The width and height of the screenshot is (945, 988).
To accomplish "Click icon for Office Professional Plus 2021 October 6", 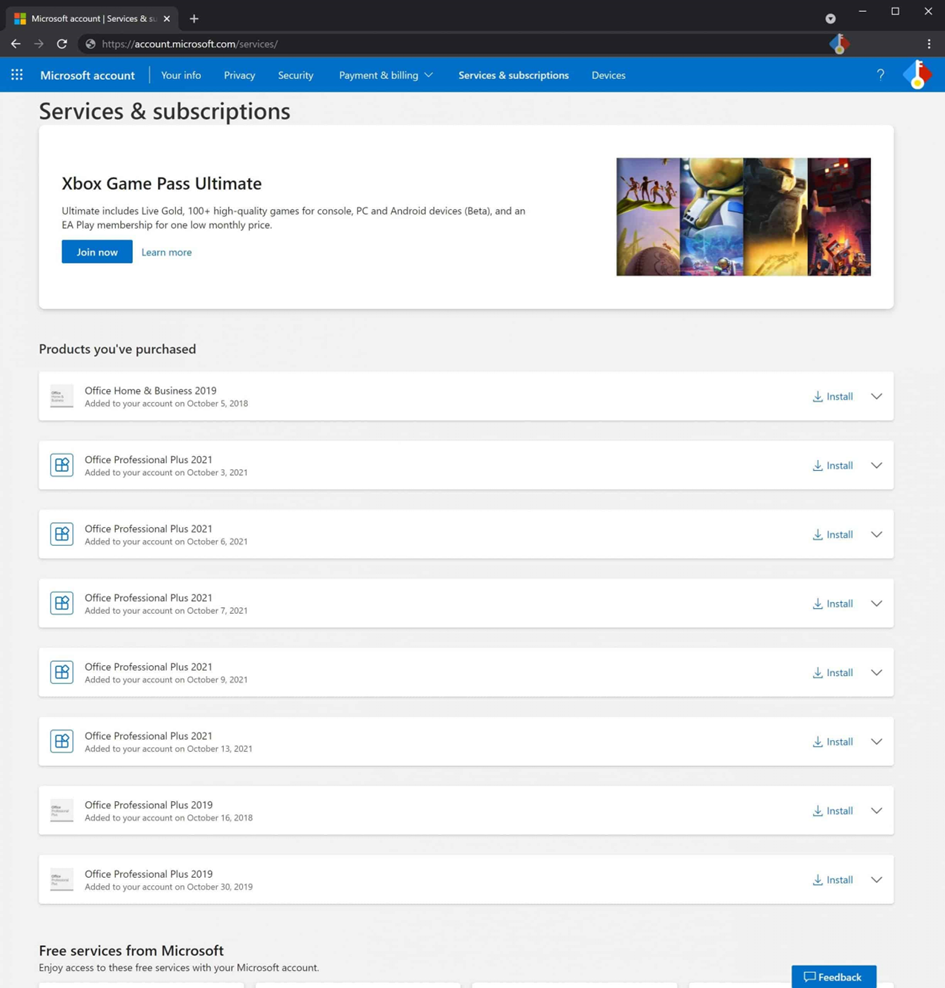I will 62,534.
